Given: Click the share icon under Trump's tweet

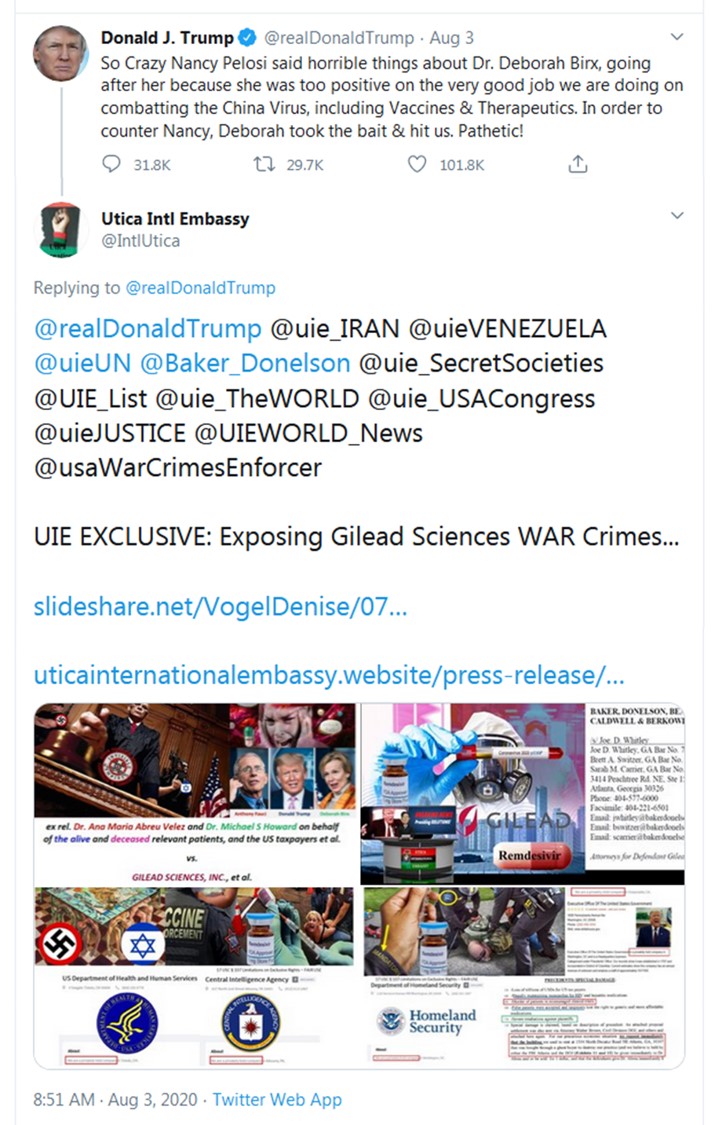Looking at the screenshot, I should click(x=578, y=164).
